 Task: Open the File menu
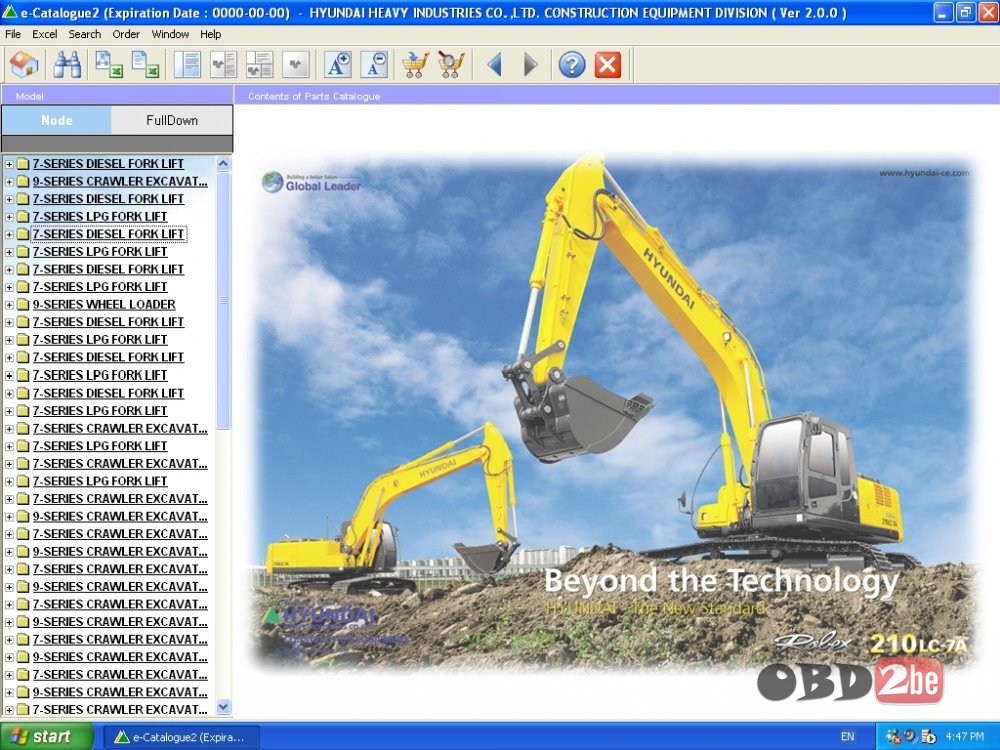tap(13, 34)
